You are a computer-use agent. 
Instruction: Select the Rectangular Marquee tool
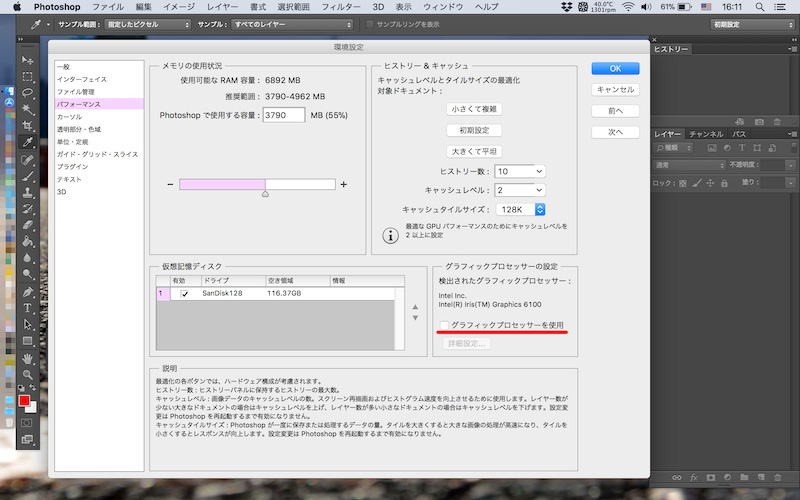point(28,77)
